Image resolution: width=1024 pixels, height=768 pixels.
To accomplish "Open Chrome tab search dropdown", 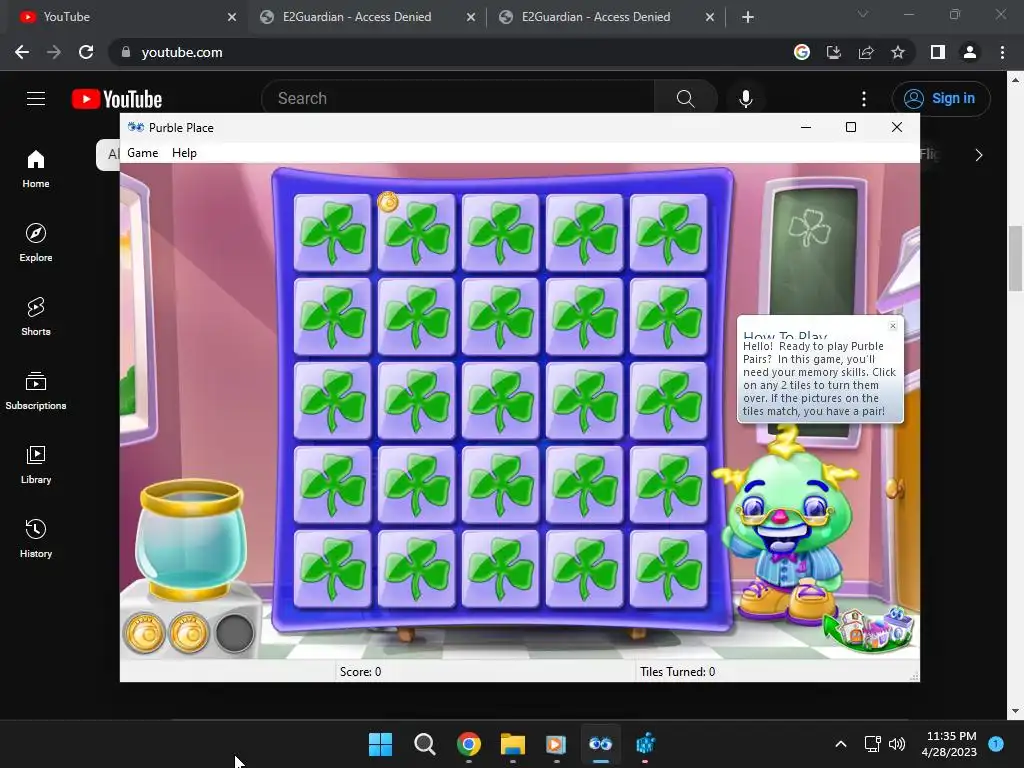I will click(x=863, y=14).
